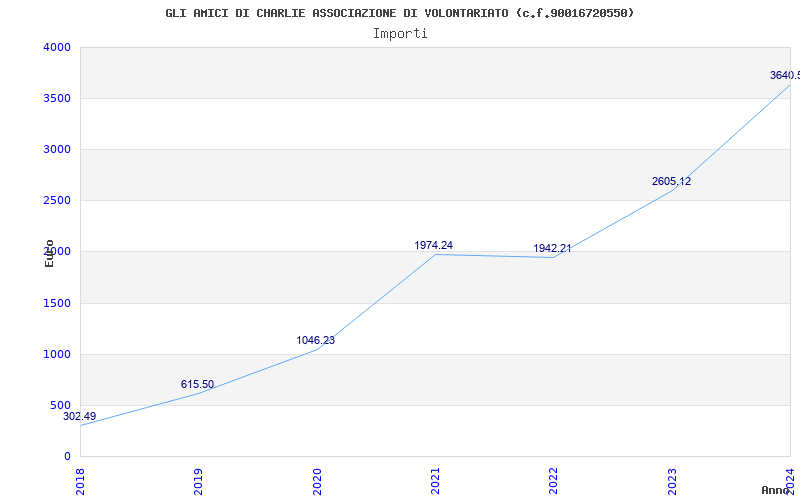This screenshot has height=500, width=800.
Task: Click the 2018 x-axis label
Action: tap(80, 481)
